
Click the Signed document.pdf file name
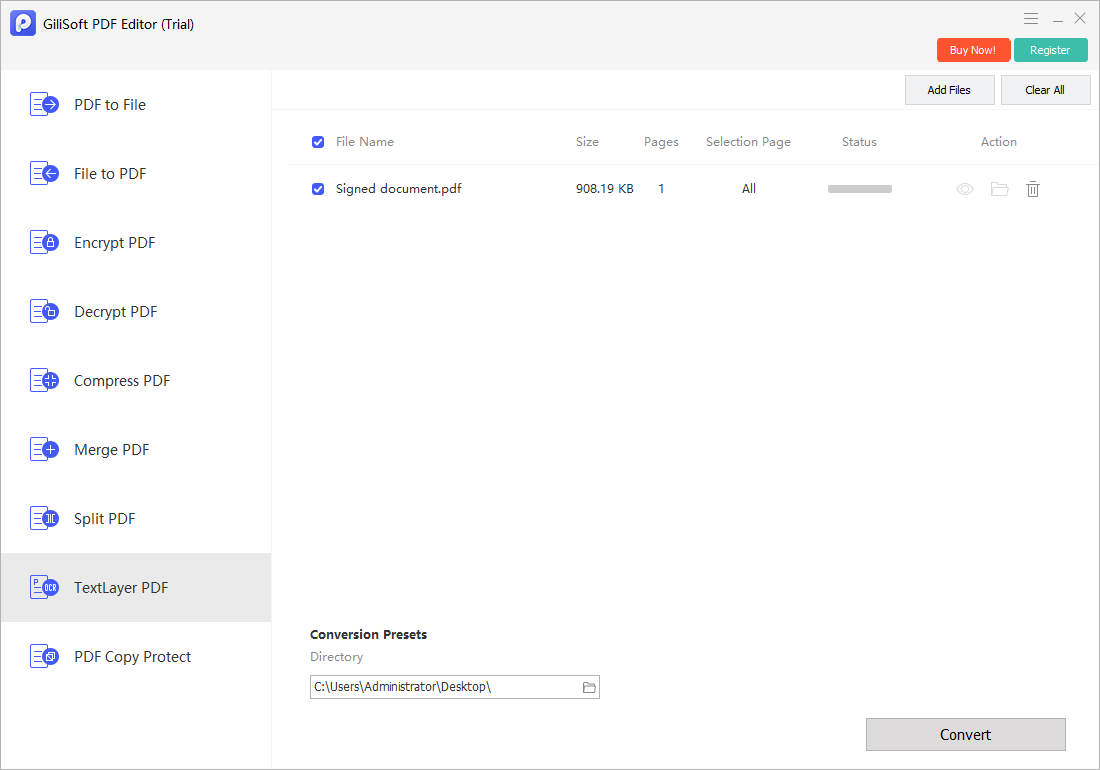tap(398, 189)
